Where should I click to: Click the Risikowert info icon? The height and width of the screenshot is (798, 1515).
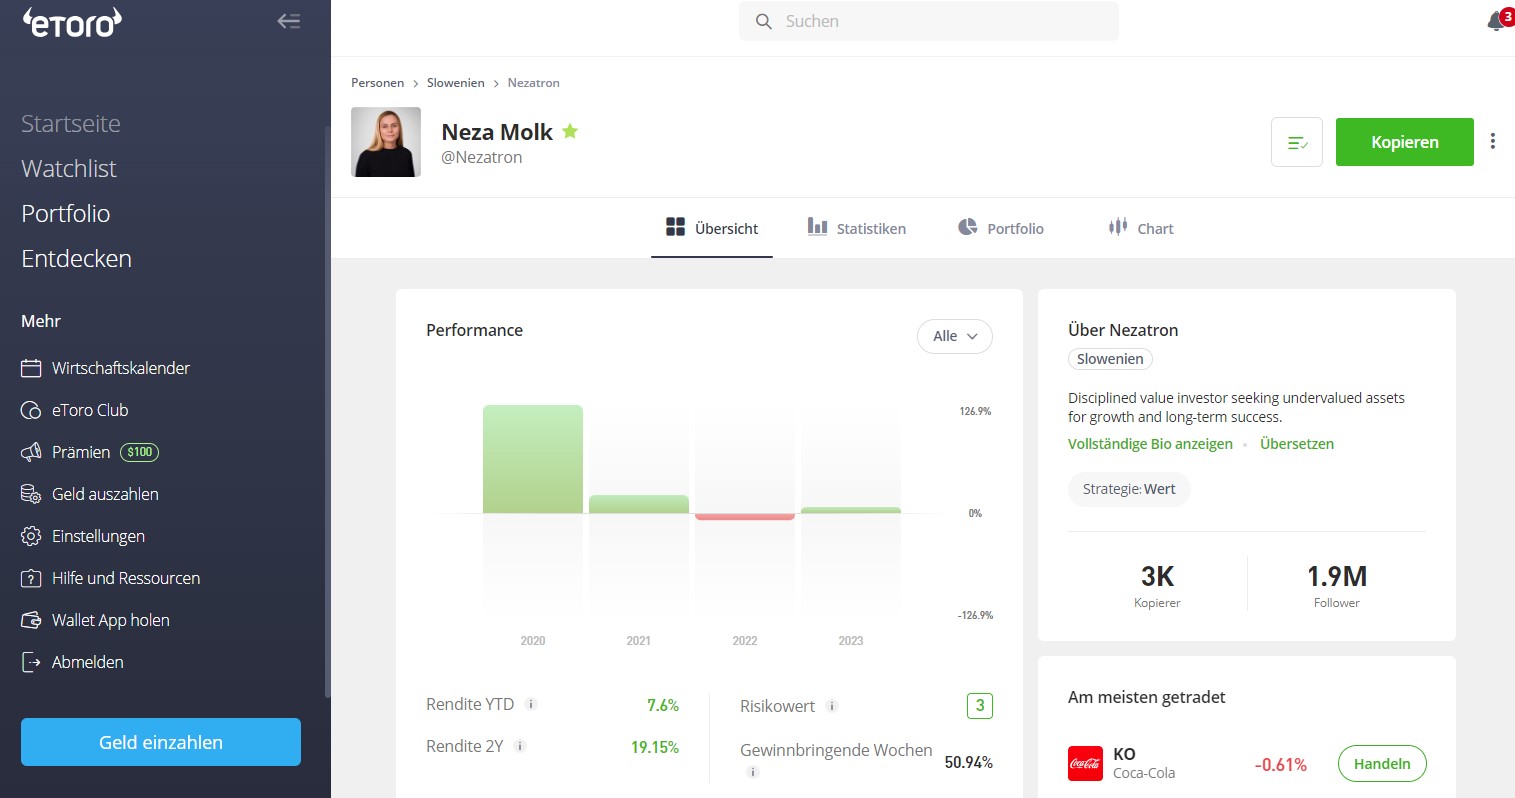[832, 706]
